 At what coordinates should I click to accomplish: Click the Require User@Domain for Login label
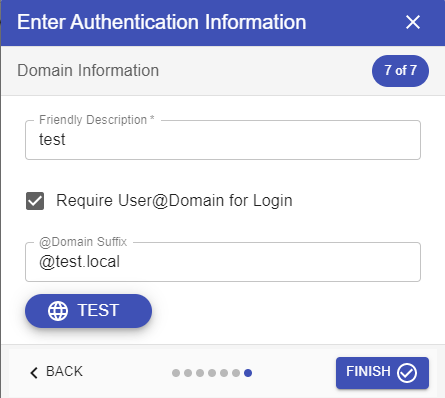[174, 201]
